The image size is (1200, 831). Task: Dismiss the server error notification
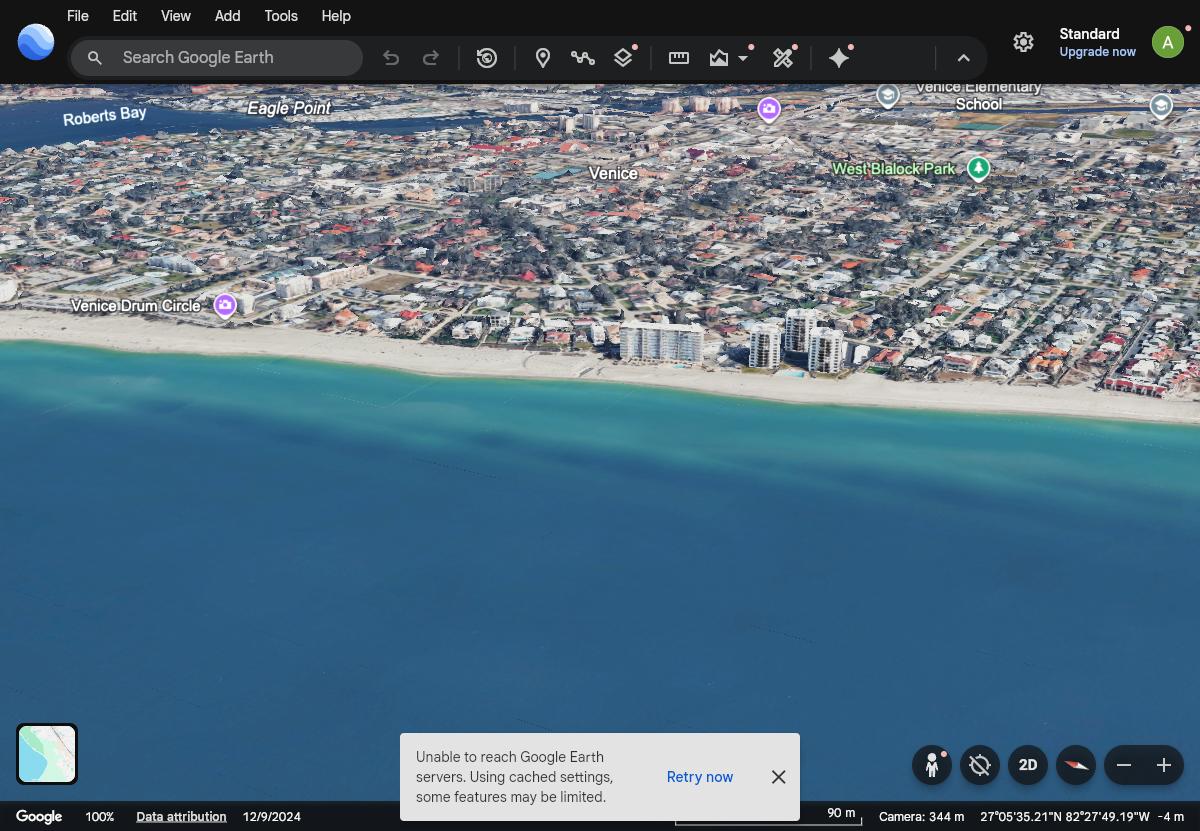tap(779, 777)
